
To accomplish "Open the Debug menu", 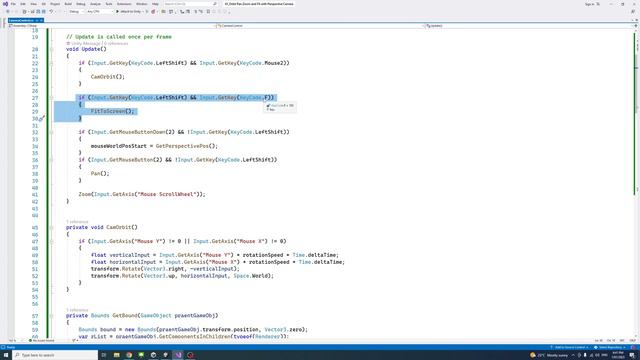I will pyautogui.click(x=81, y=4).
